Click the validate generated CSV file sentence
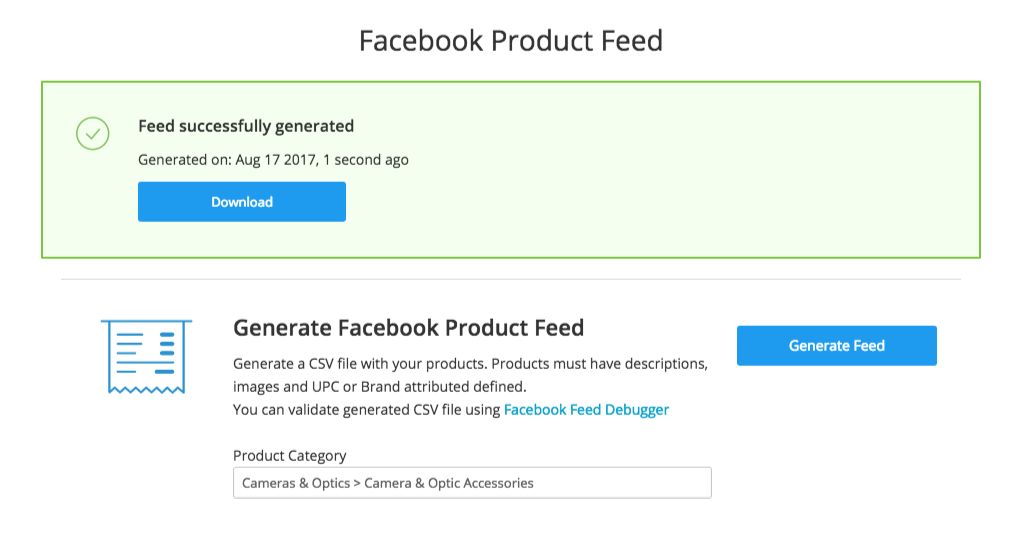 click(451, 410)
